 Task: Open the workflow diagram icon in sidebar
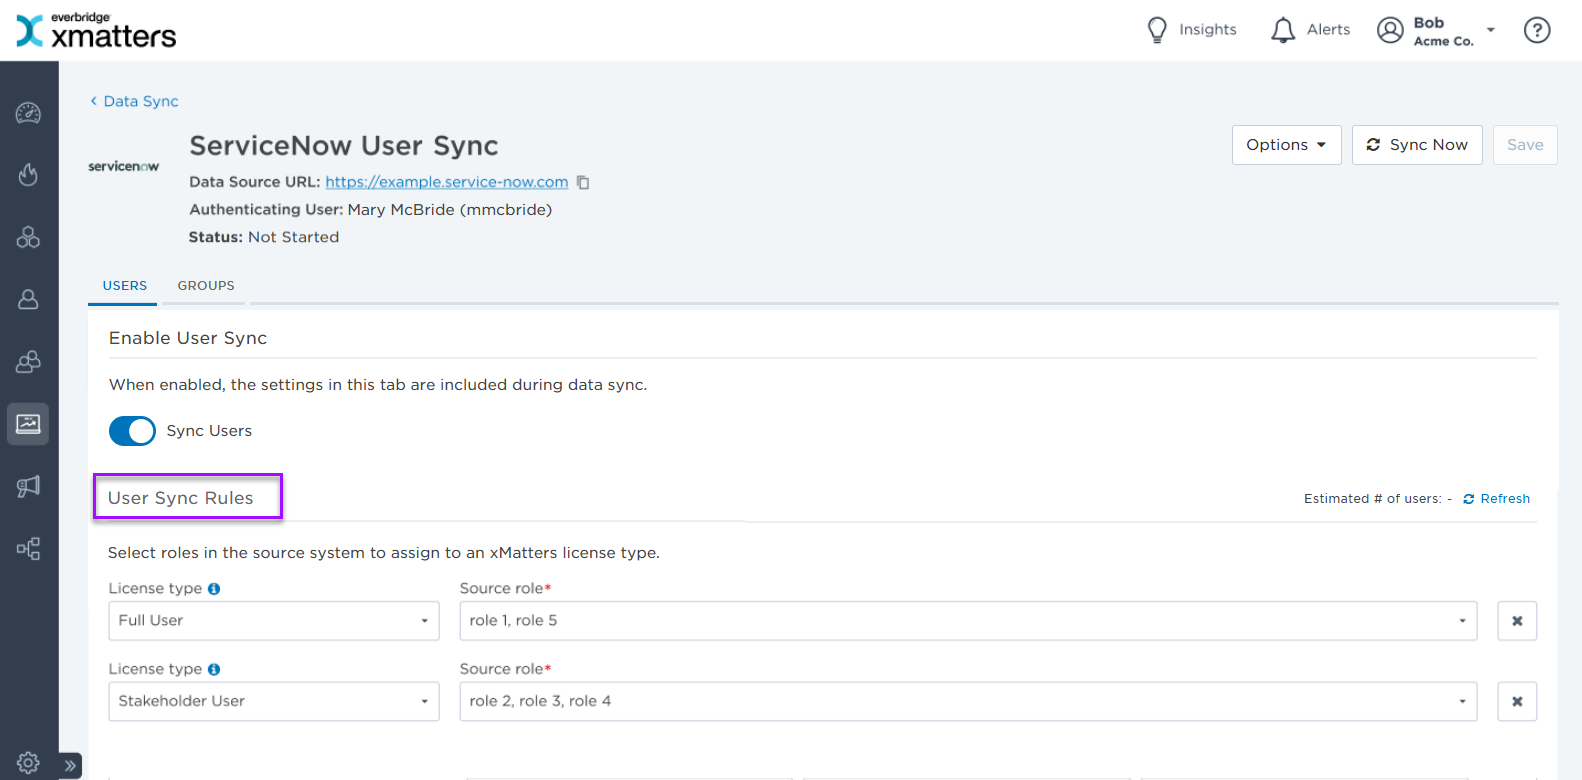coord(28,548)
